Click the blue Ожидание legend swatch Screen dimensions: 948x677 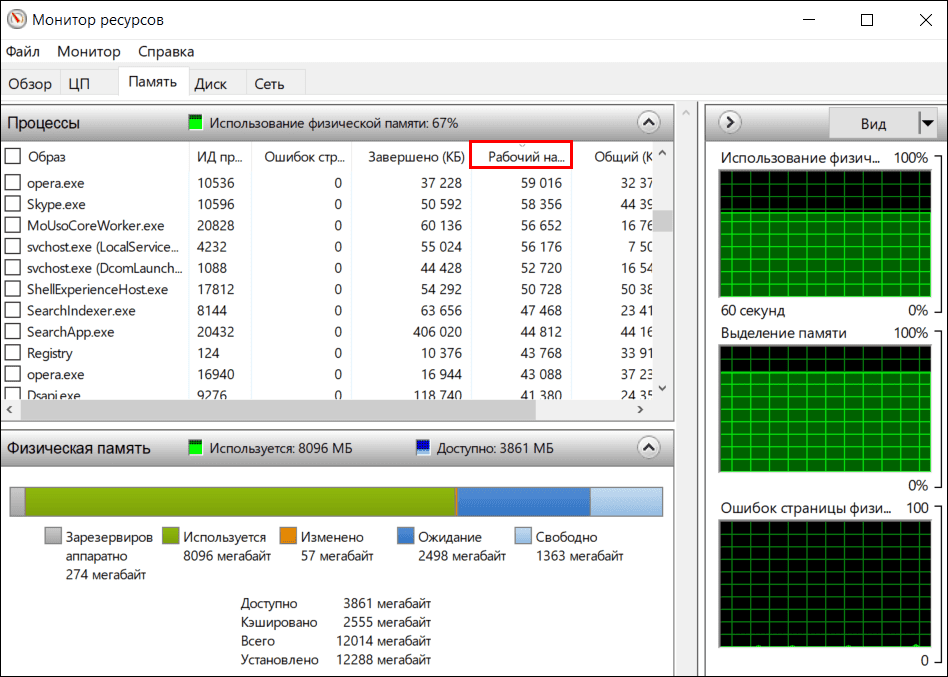(x=406, y=537)
